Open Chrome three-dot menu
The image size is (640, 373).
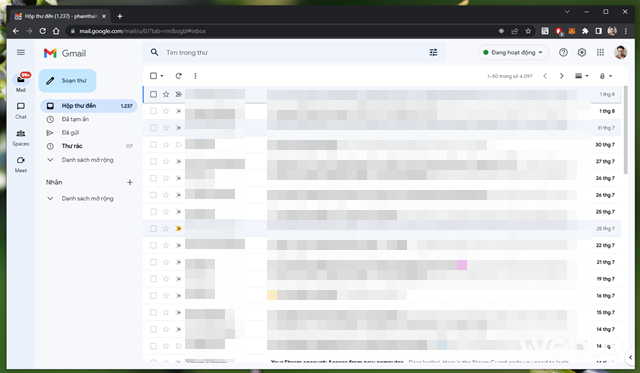point(625,31)
